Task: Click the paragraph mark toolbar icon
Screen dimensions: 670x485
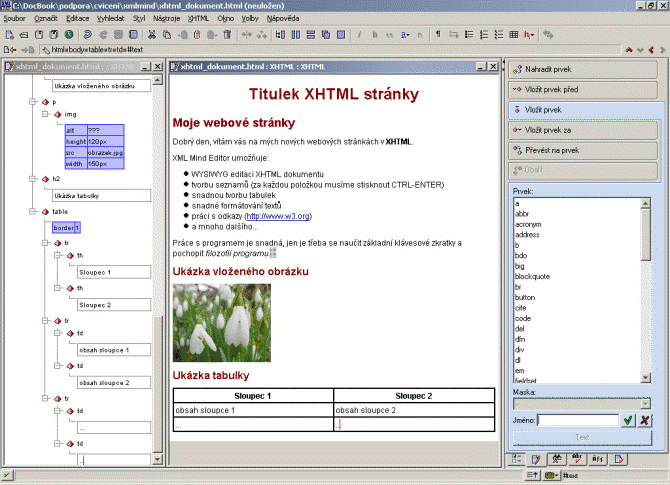Action: (x=438, y=35)
